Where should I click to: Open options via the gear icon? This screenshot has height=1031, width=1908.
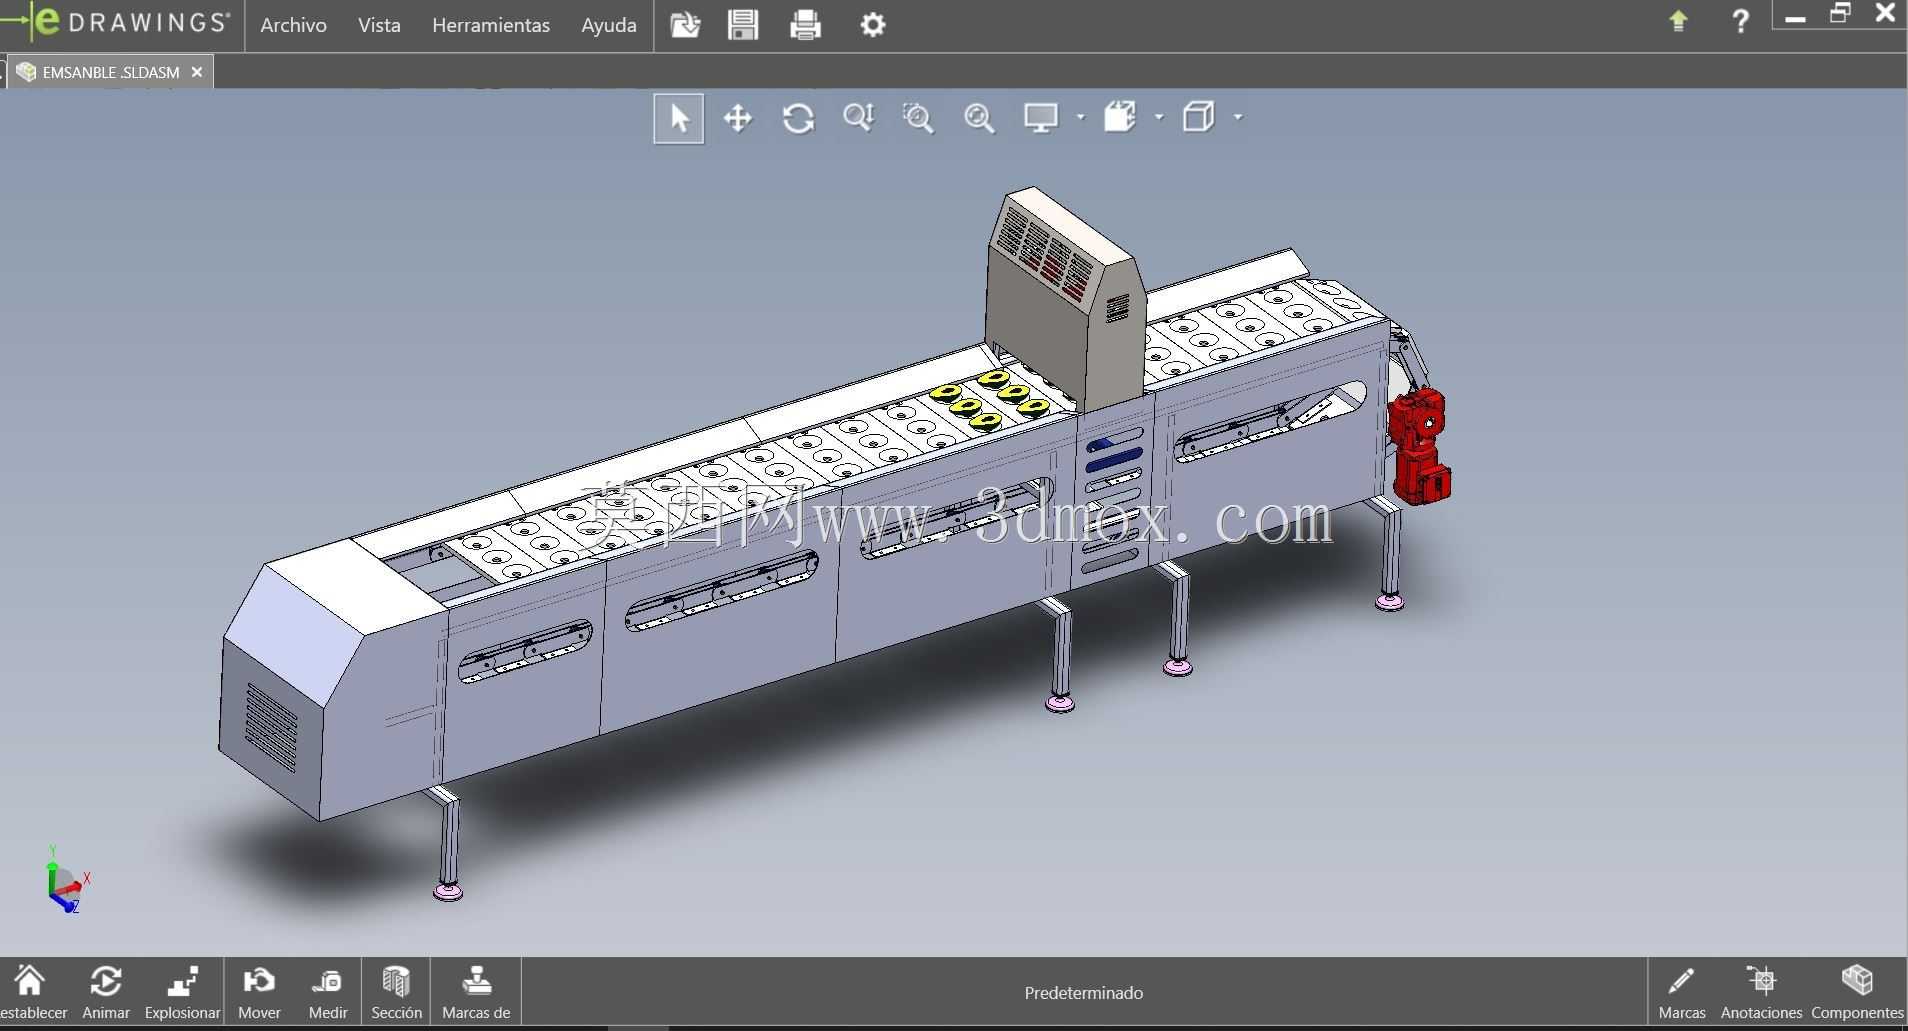click(x=873, y=25)
